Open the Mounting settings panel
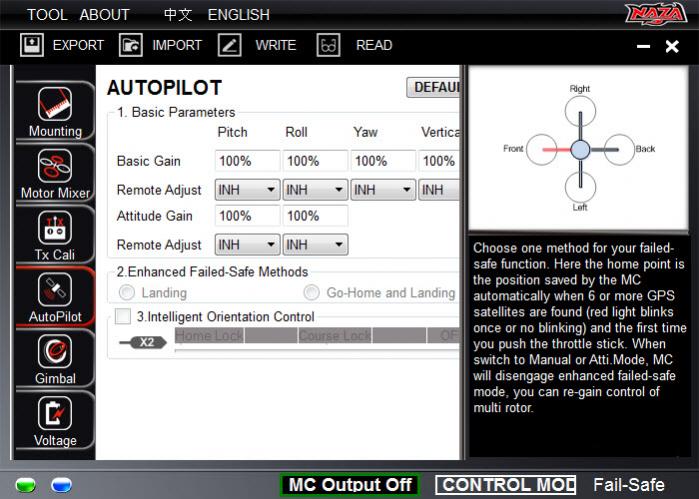This screenshot has width=699, height=499. point(55,110)
